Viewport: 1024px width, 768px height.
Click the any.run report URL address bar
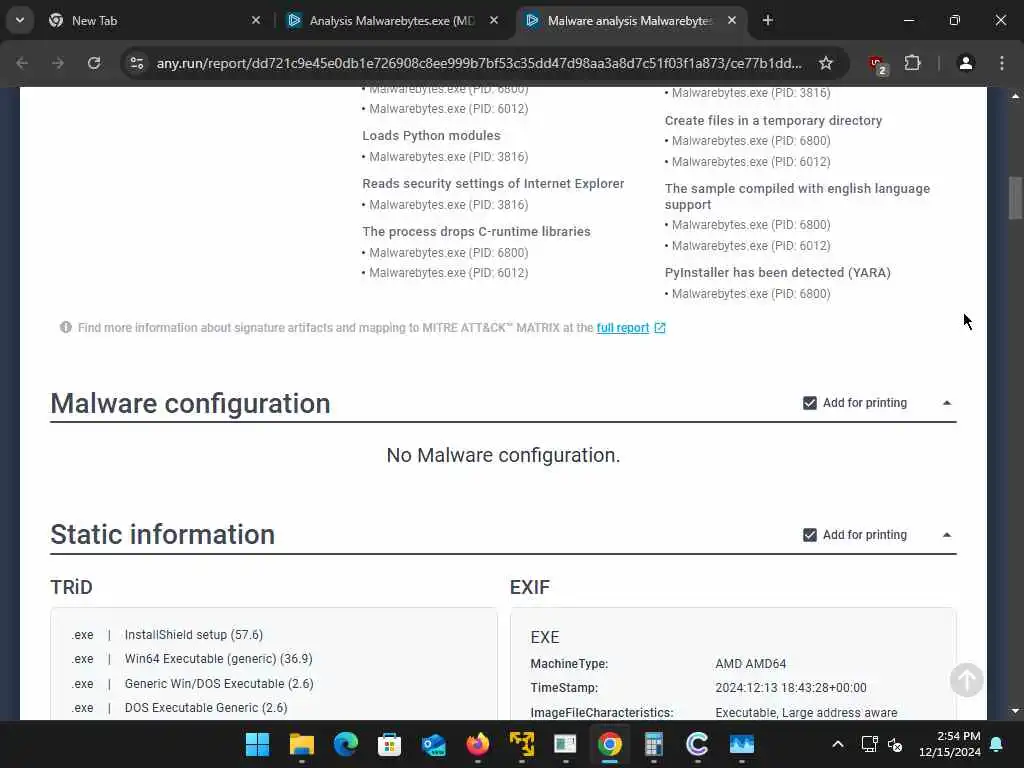point(479,63)
